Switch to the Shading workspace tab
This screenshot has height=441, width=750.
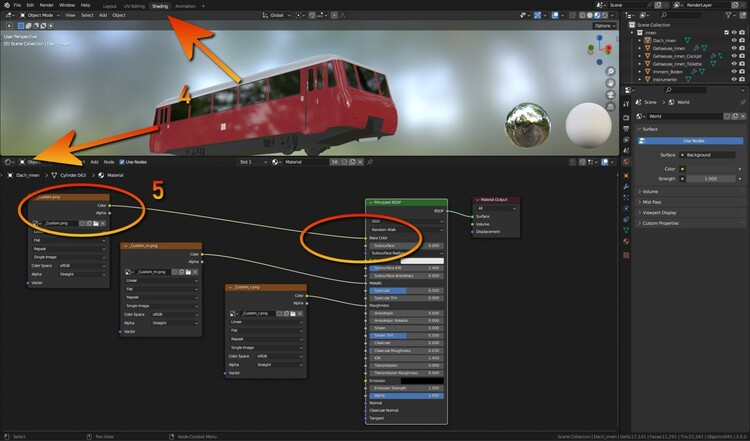[x=159, y=5]
